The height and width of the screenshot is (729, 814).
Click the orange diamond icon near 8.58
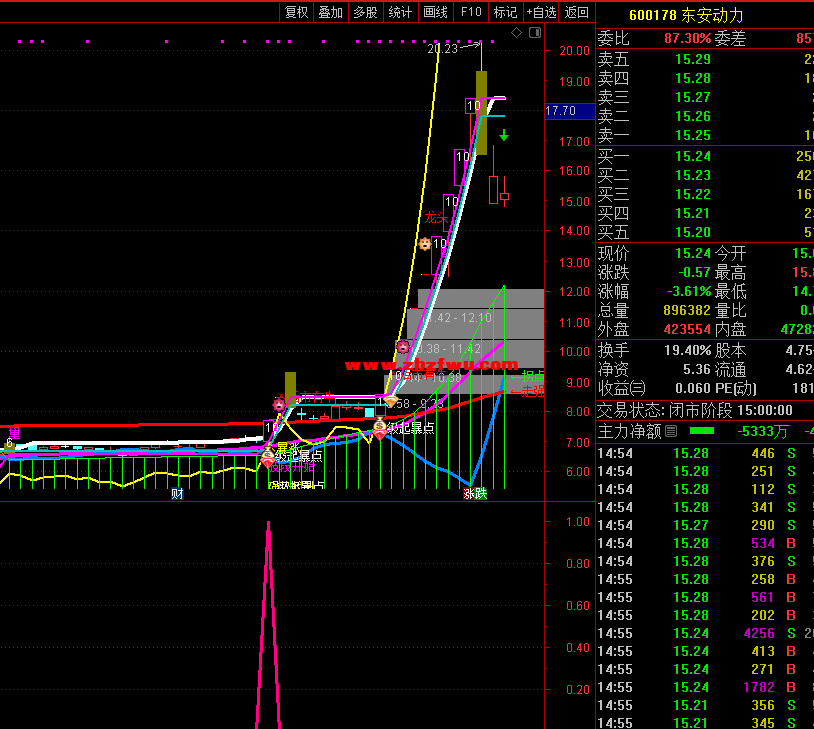point(390,401)
